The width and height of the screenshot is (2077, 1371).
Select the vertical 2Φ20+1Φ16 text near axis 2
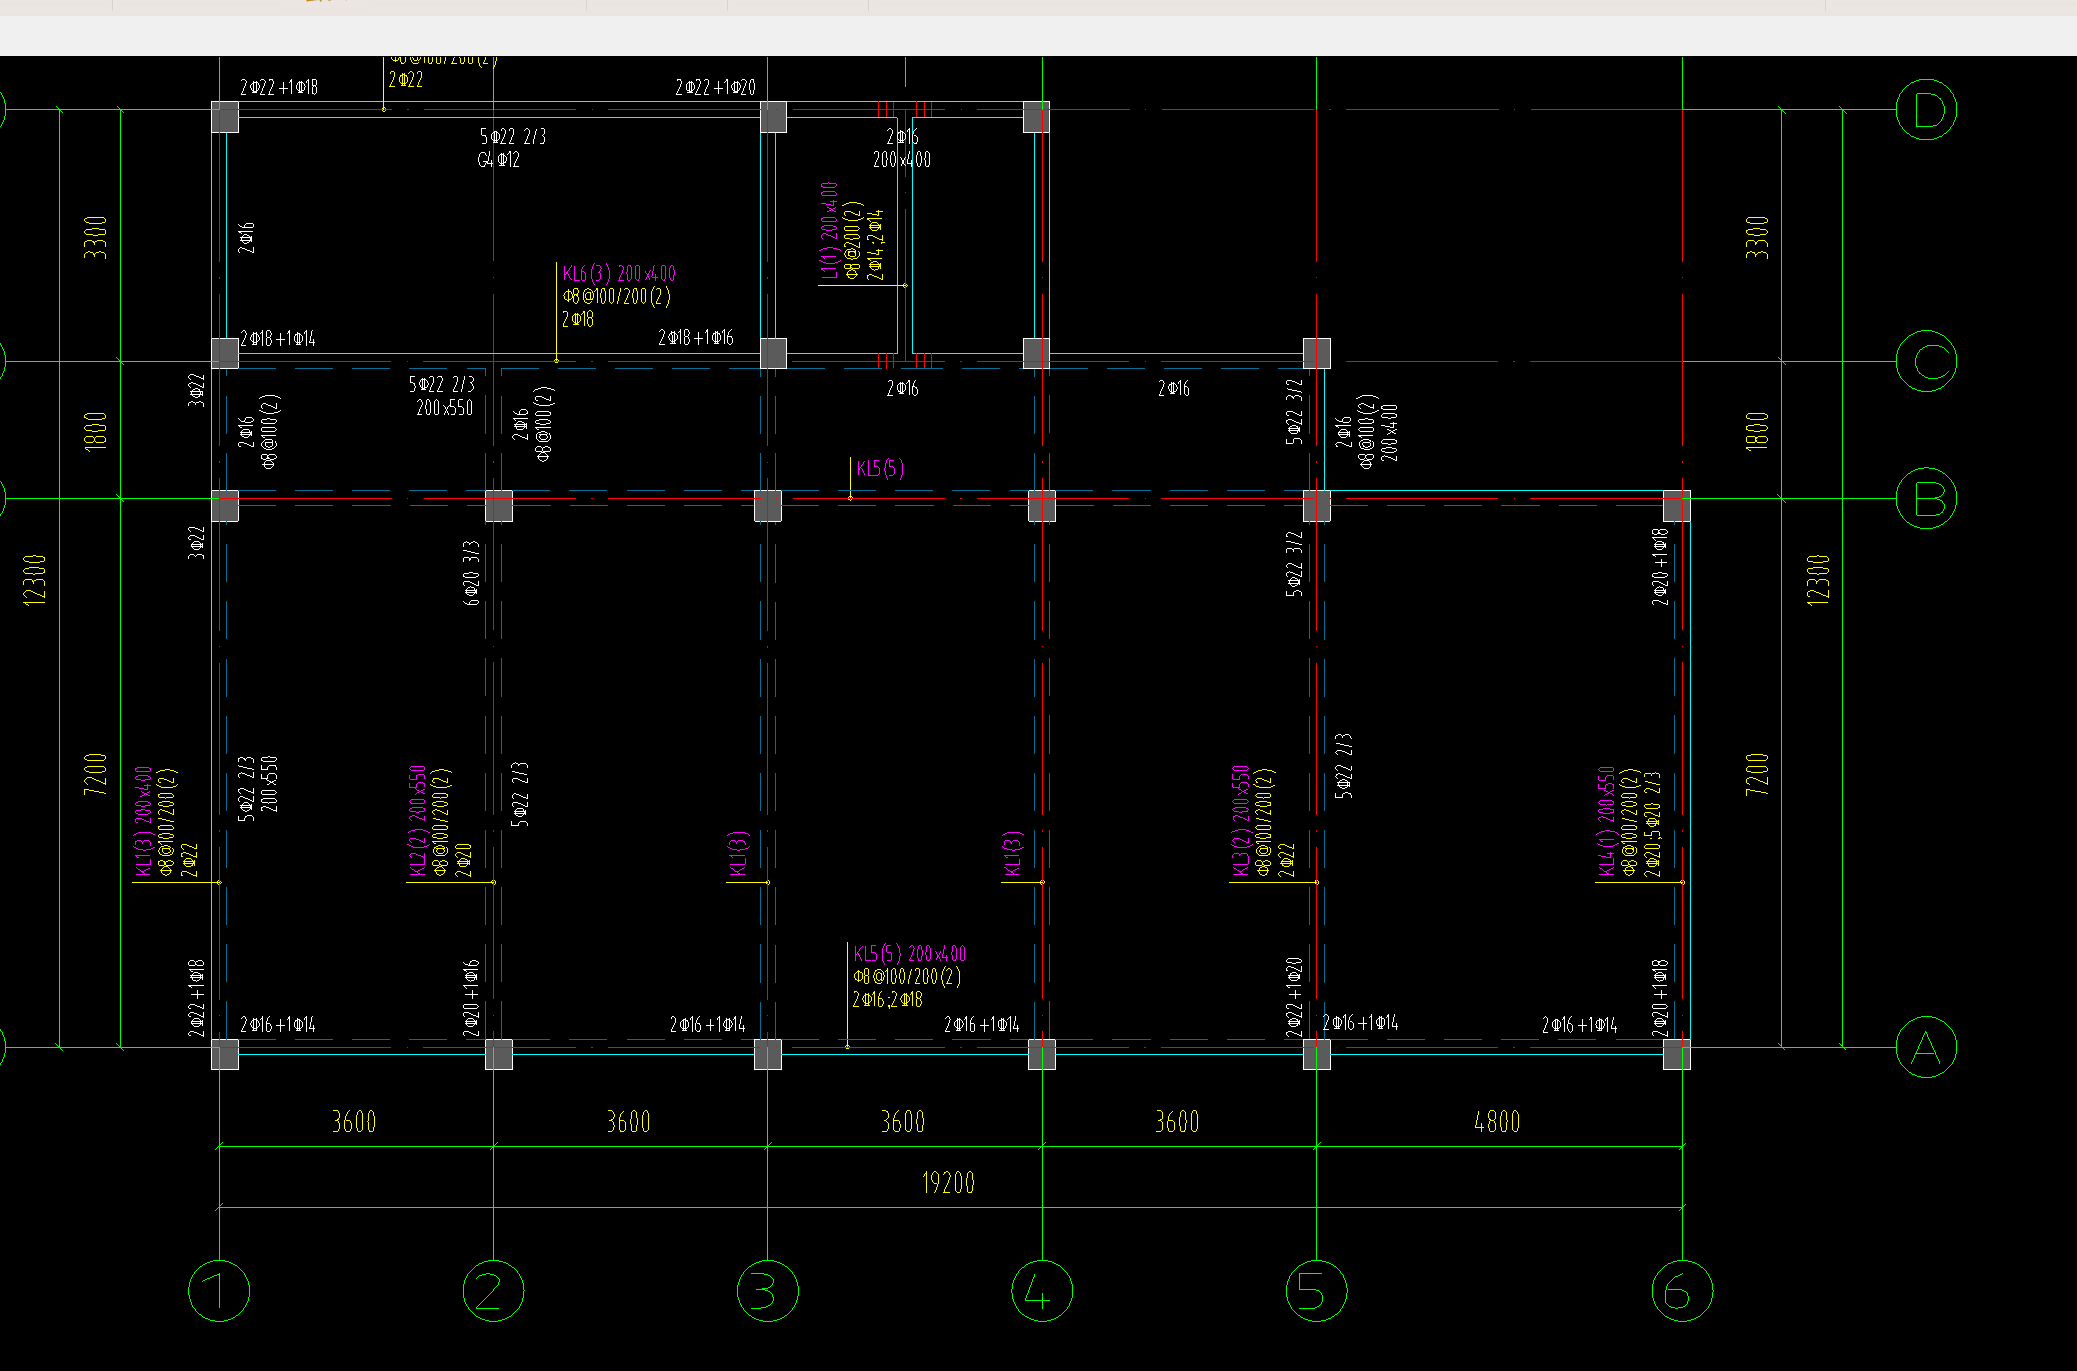coord(472,998)
